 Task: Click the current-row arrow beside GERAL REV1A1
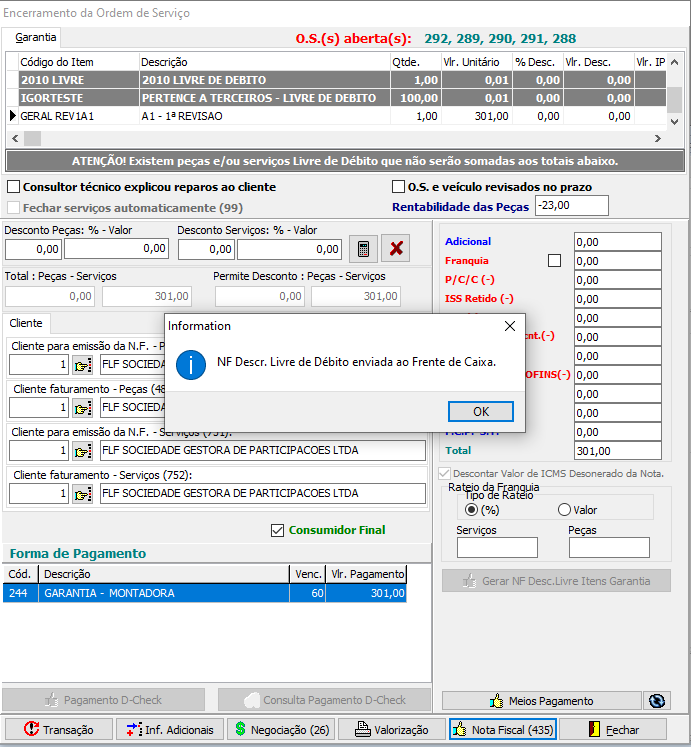13,116
